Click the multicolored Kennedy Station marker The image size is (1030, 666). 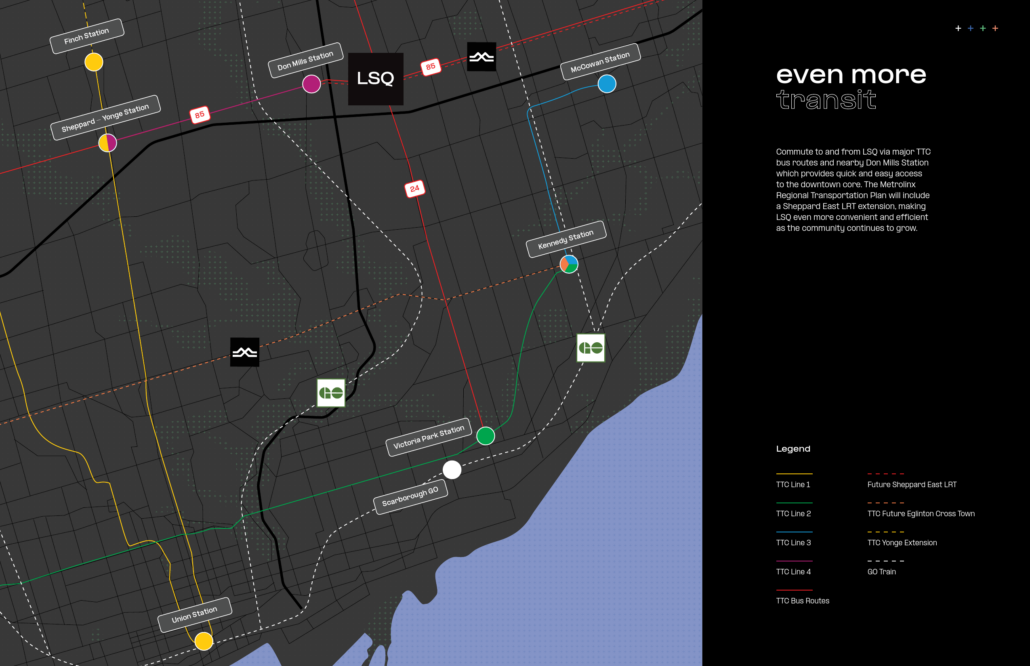(568, 264)
